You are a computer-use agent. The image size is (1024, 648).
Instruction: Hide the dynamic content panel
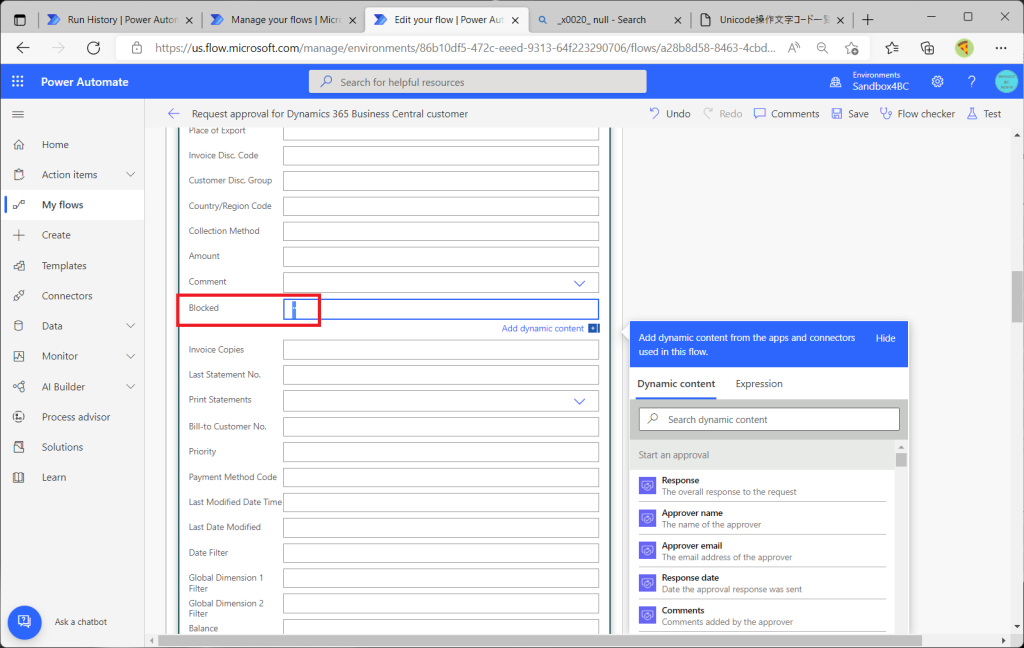885,338
